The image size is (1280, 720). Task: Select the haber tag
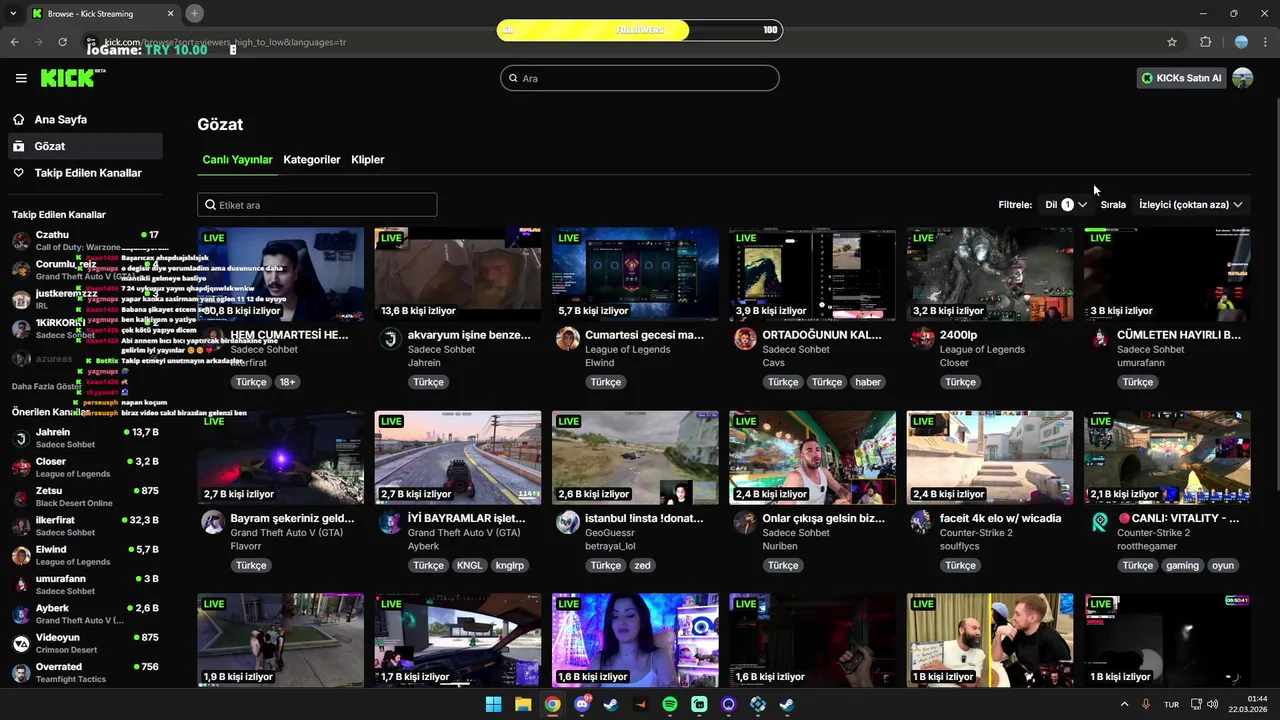(868, 382)
